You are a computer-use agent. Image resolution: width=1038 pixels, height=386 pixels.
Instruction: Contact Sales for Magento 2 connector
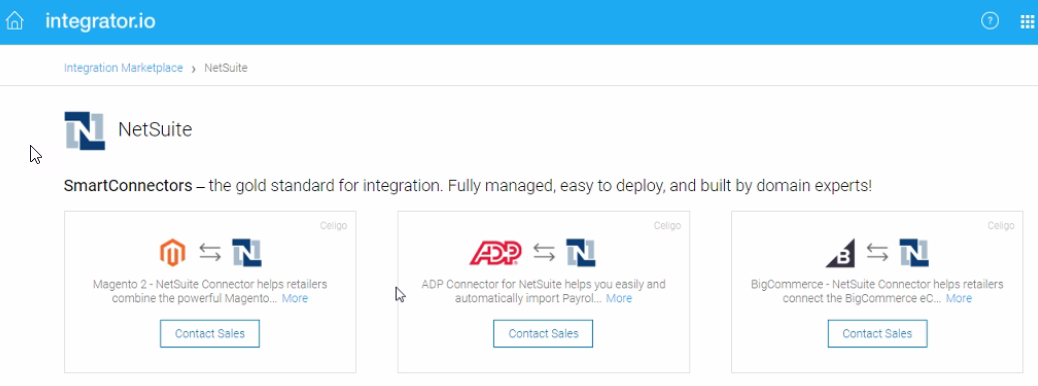pos(210,334)
